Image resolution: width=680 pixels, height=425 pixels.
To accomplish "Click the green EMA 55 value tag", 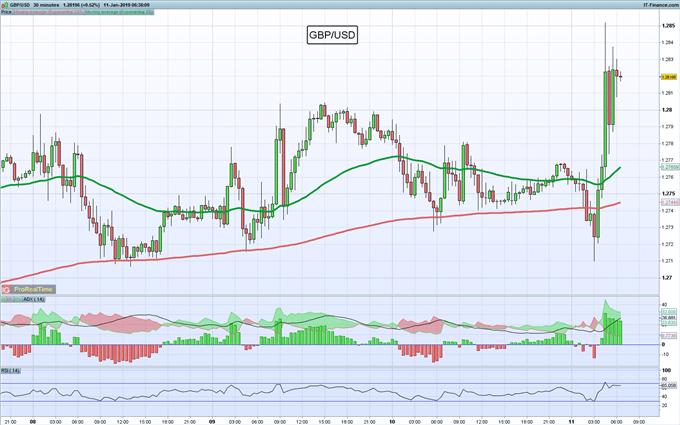I will tap(669, 167).
